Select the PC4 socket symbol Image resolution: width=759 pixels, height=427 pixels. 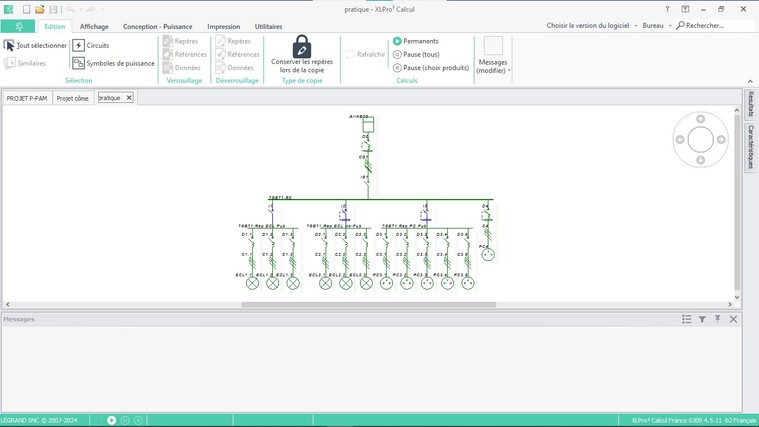pos(488,254)
